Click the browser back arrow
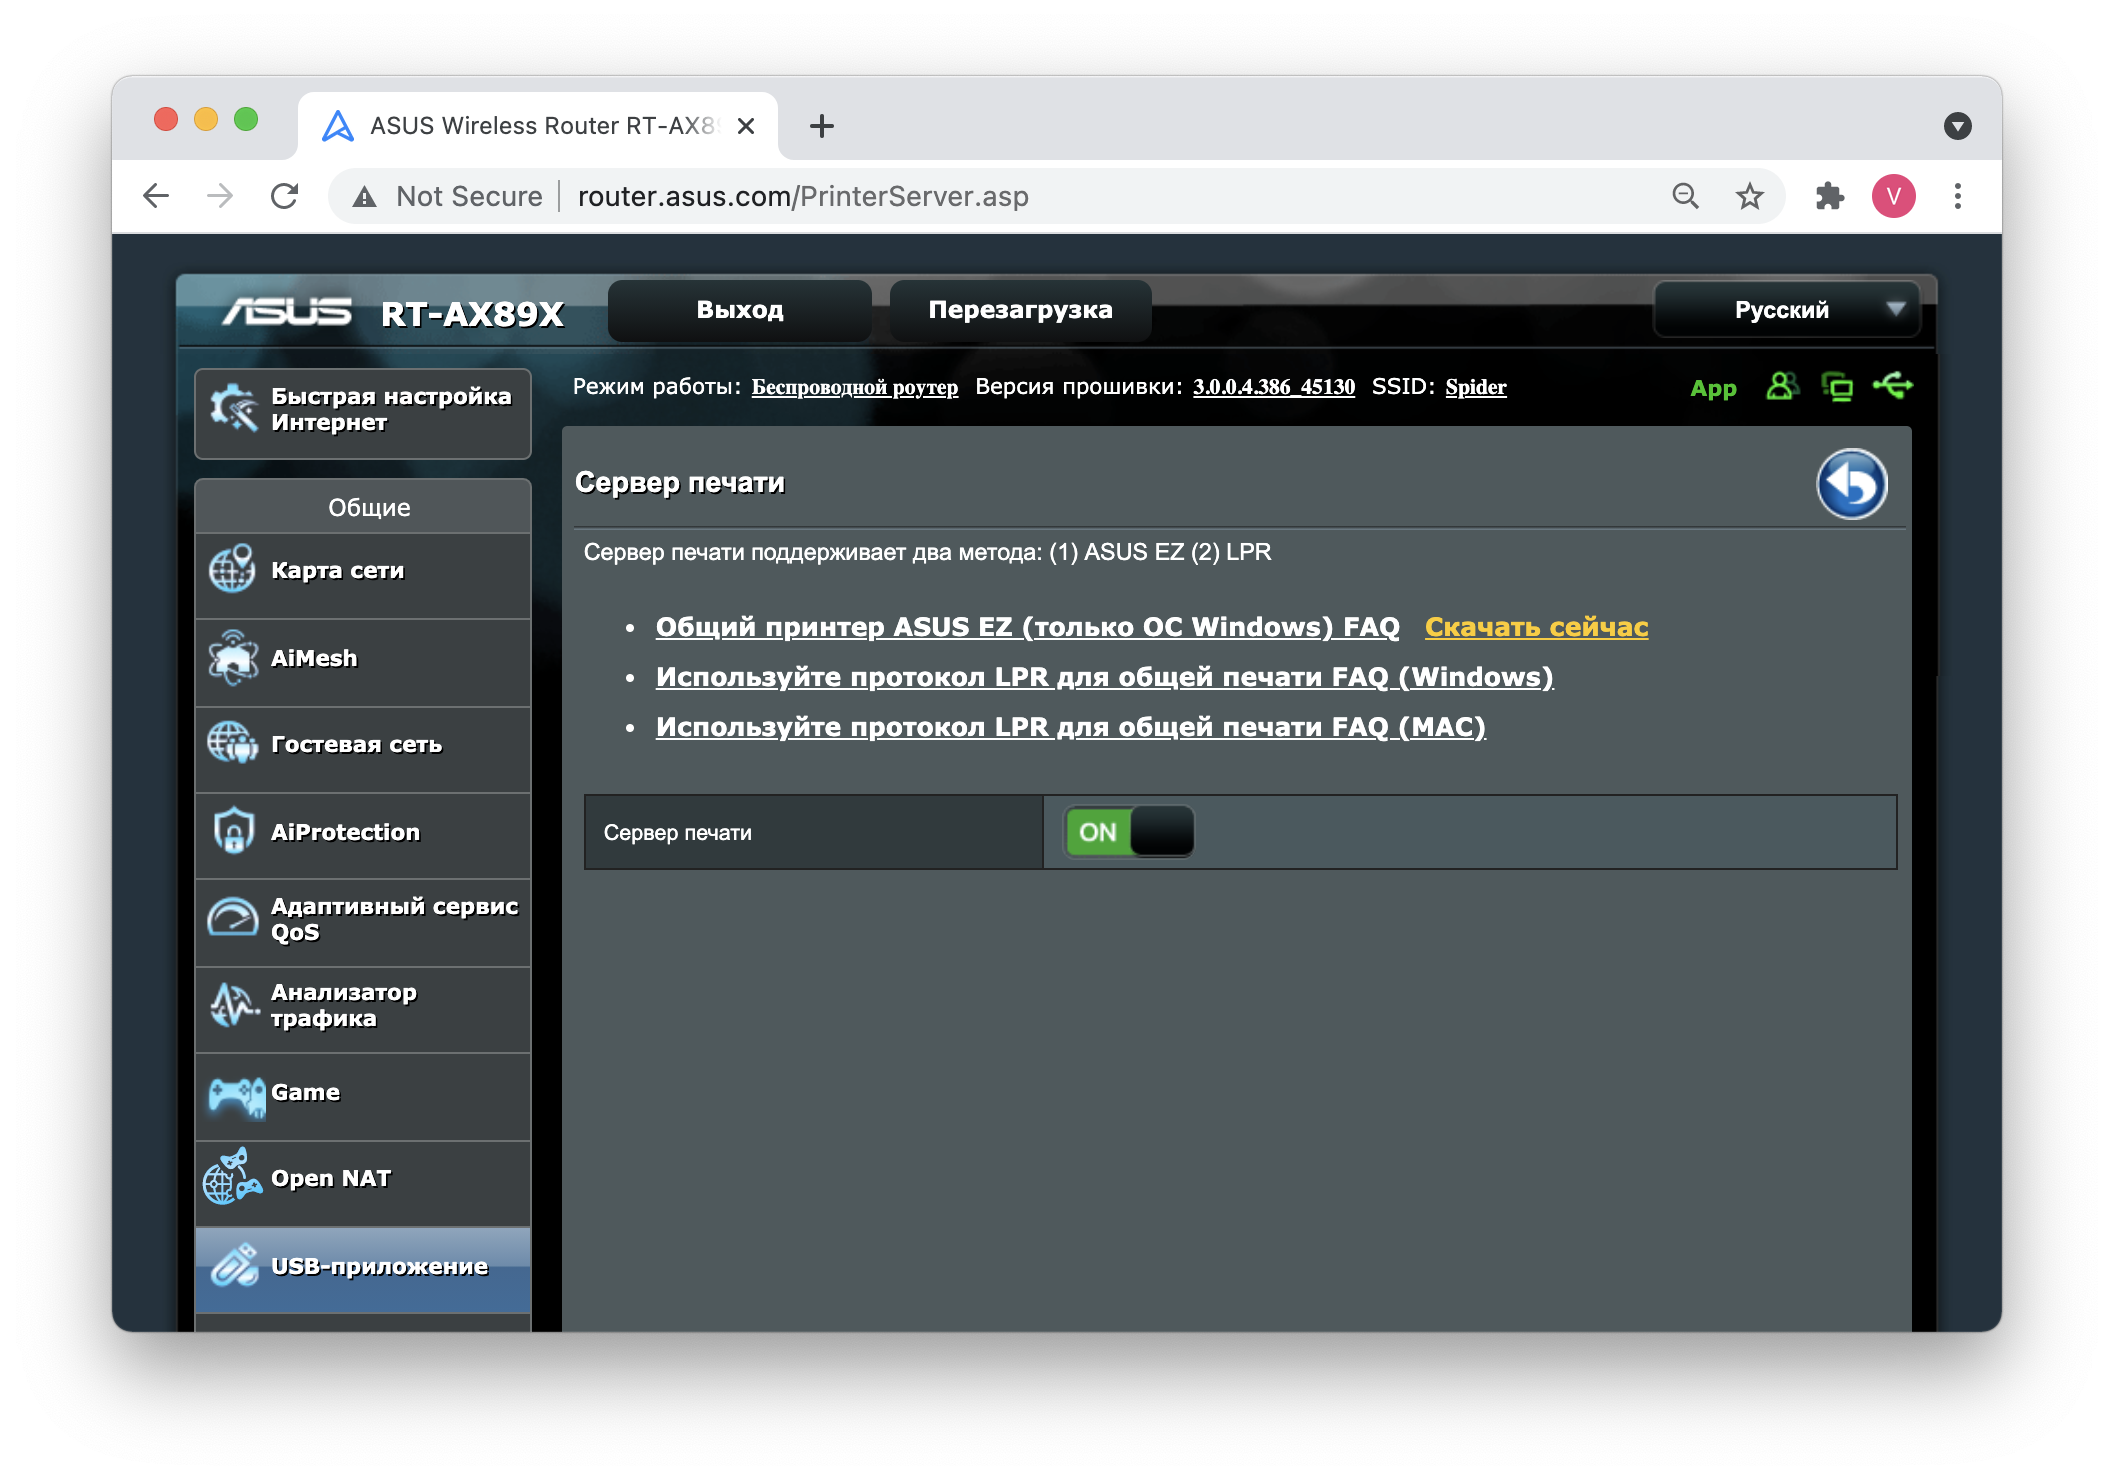2114x1480 pixels. coord(156,196)
